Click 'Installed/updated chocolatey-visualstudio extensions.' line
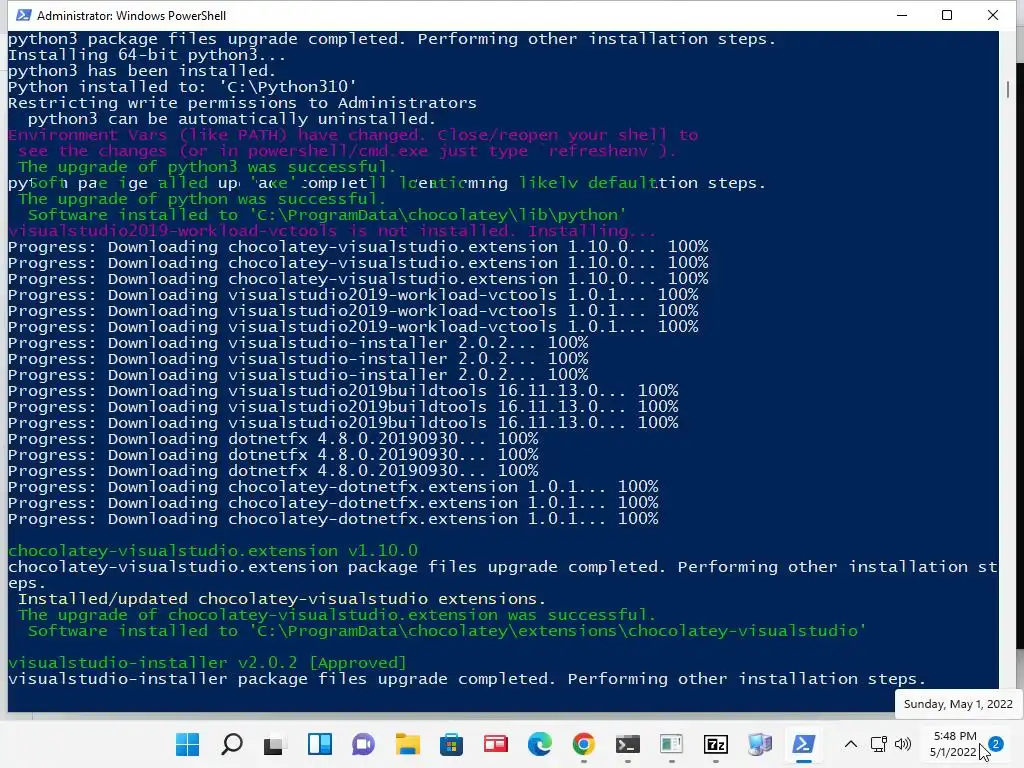The width and height of the screenshot is (1024, 768). coord(281,599)
